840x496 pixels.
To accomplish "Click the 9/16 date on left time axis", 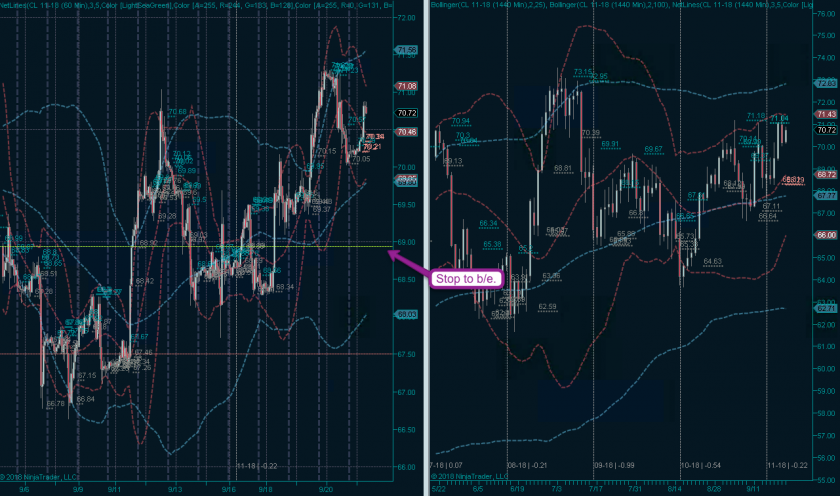I will 229,489.
